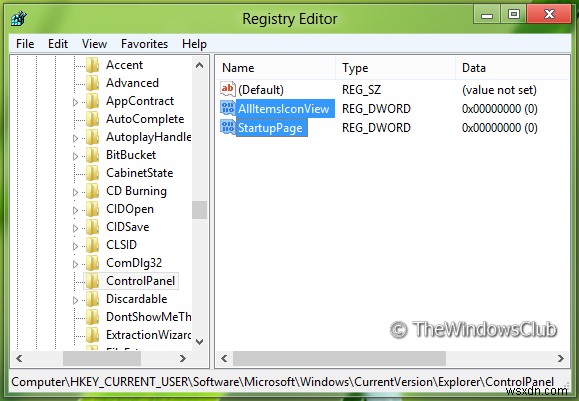Click the Data column header

click(513, 68)
